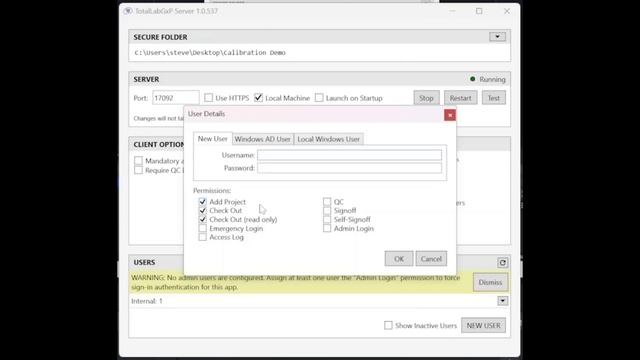This screenshot has height=360, width=640.
Task: Click the secure folder path text
Action: click(210, 53)
